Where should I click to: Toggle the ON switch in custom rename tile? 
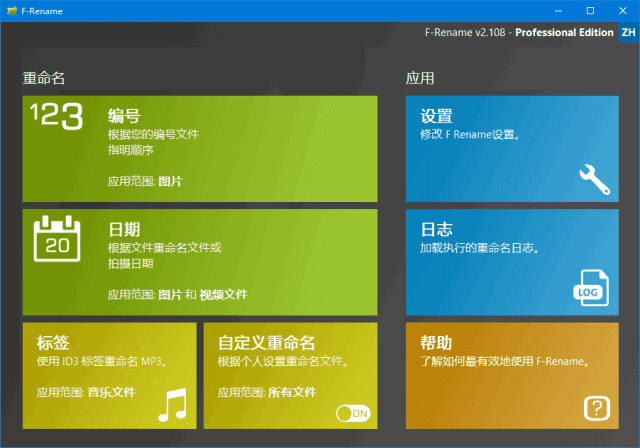coord(353,413)
